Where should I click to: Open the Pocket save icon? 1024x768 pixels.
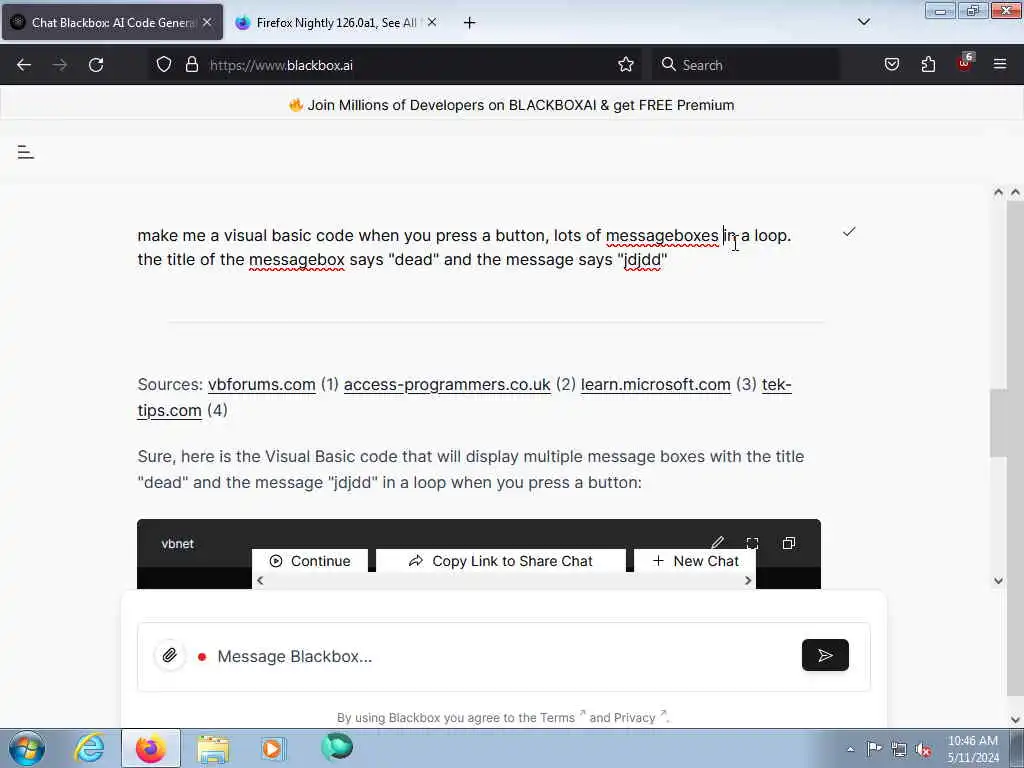[892, 65]
